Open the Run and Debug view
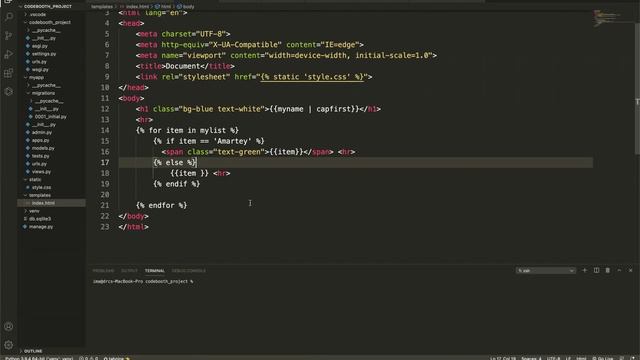Screen dimensions: 640x360 click(x=9, y=54)
